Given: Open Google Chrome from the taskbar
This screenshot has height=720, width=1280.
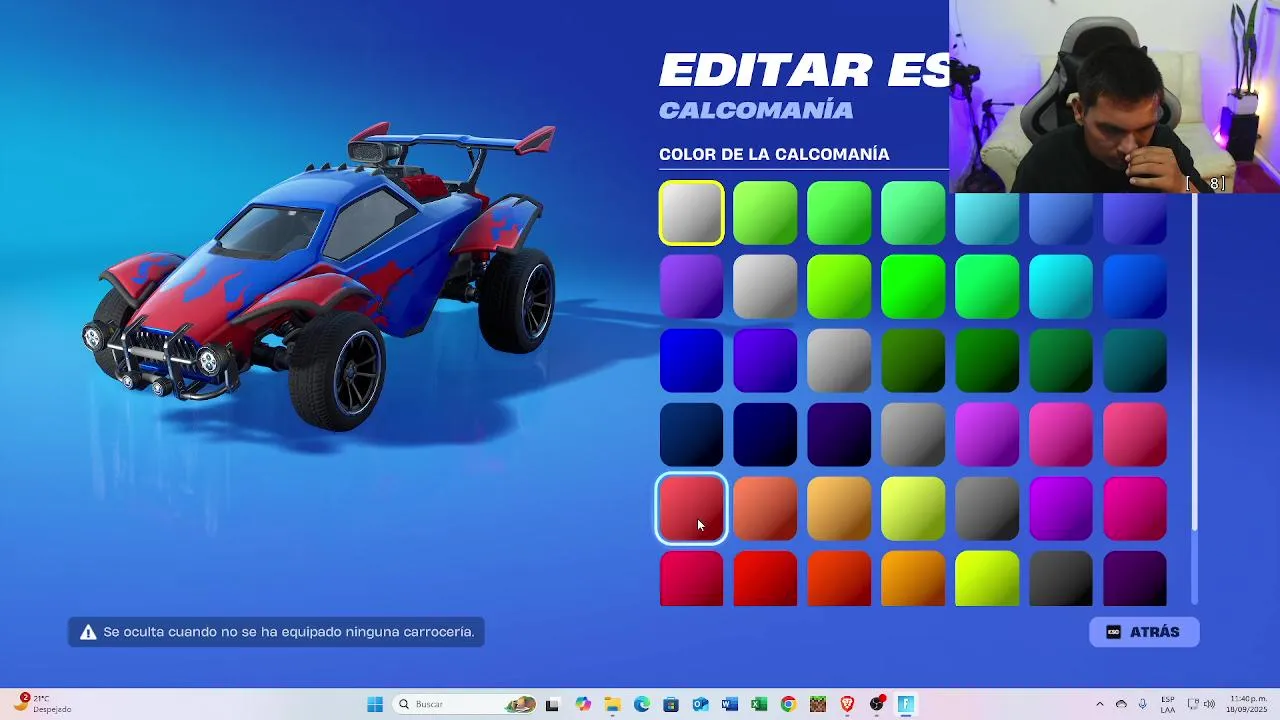Looking at the screenshot, I should point(788,704).
